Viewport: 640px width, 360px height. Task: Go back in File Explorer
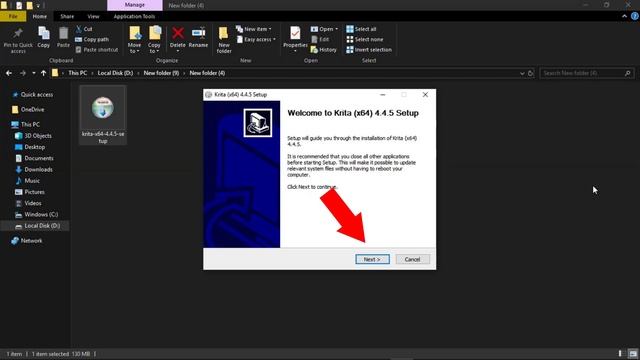[9, 73]
